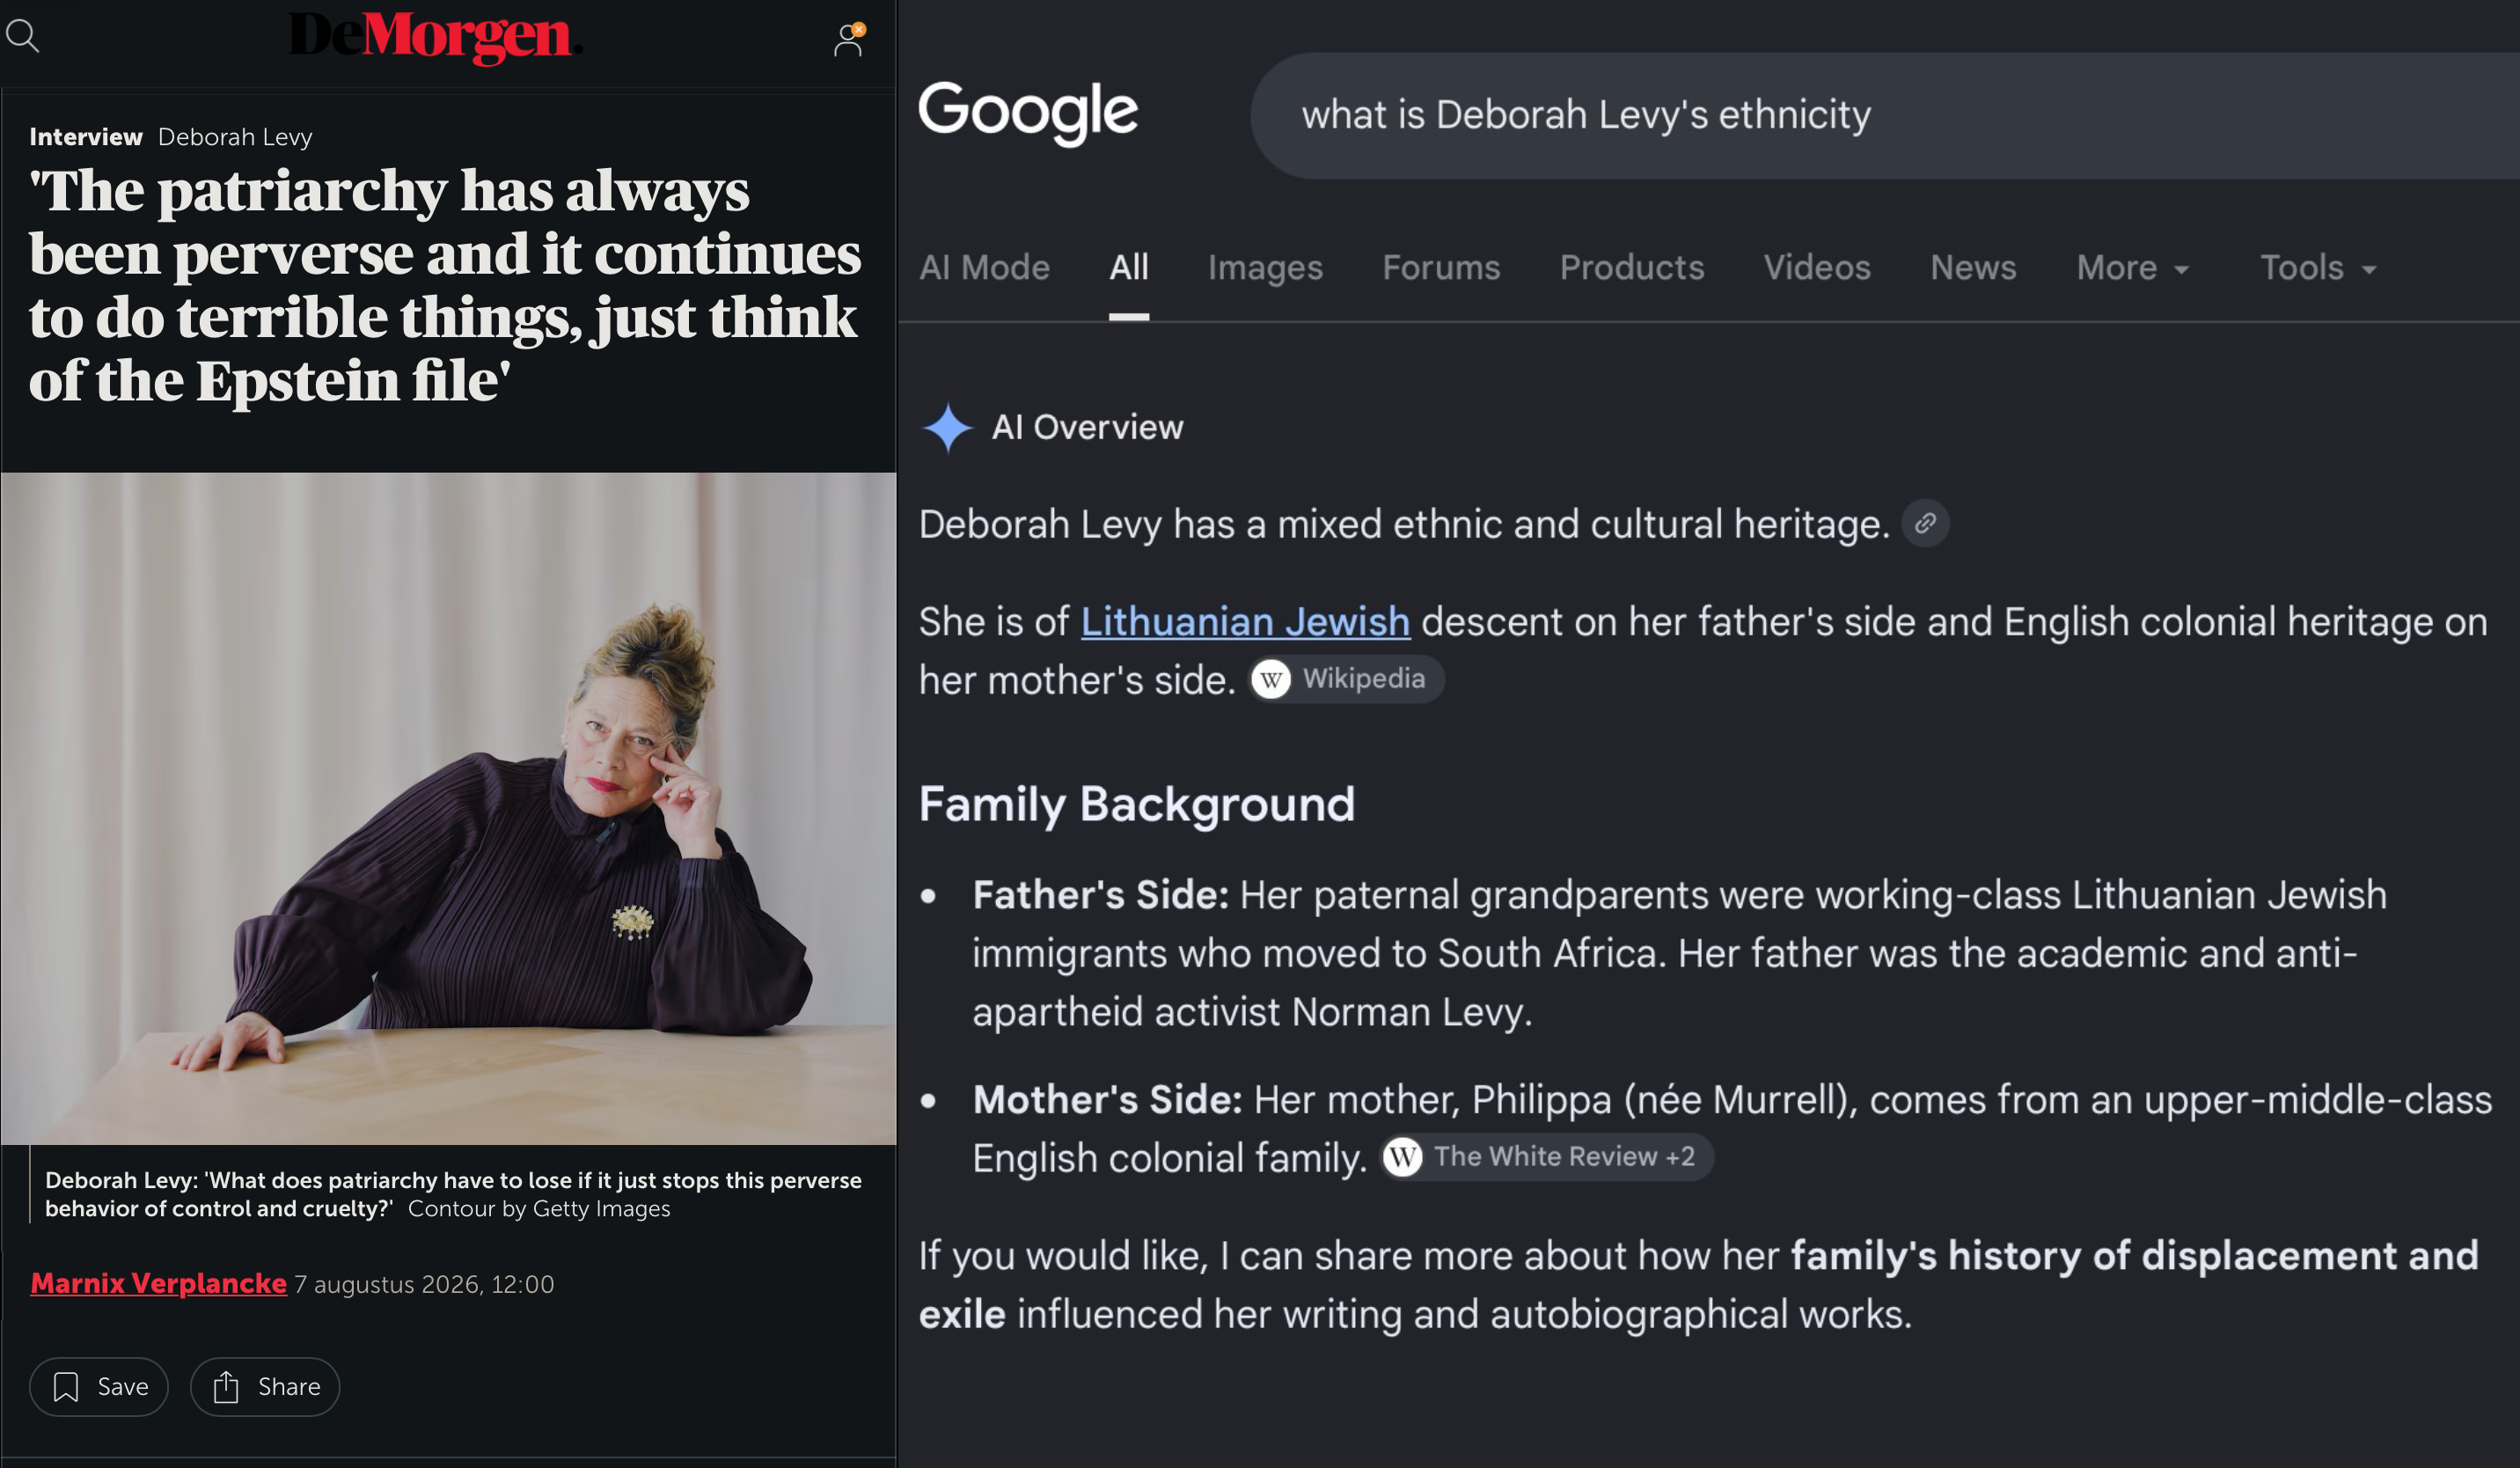Click the AI Overview sparkle icon

(947, 428)
